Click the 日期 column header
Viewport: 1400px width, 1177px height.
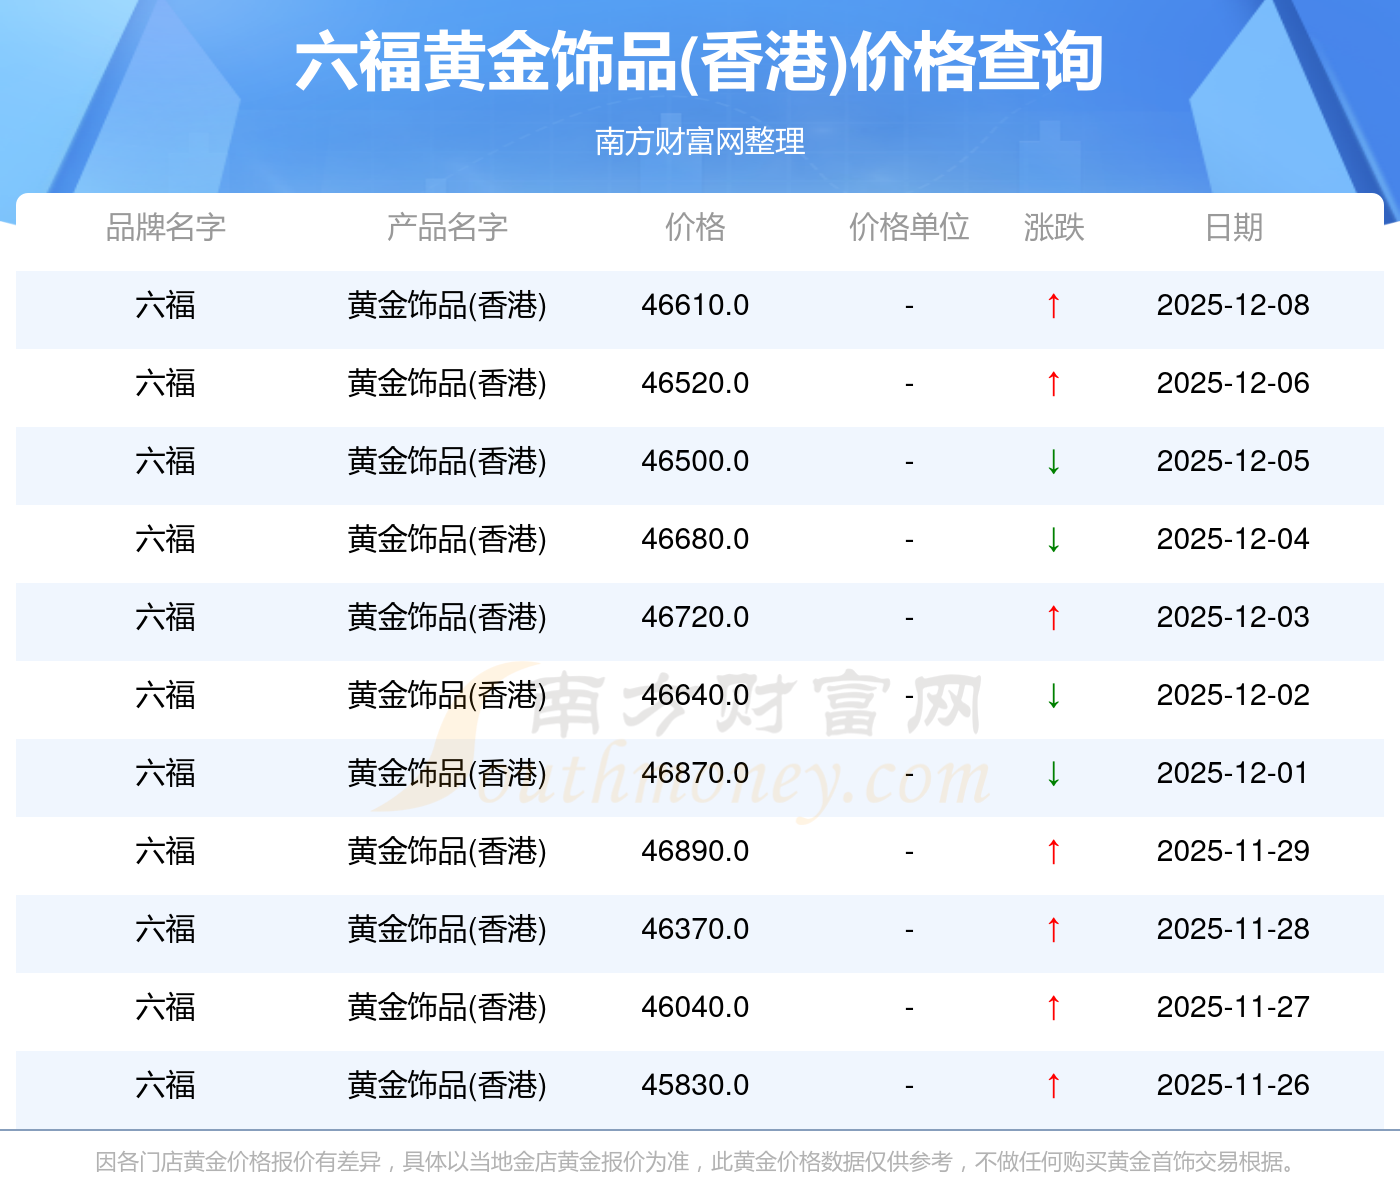[1234, 228]
